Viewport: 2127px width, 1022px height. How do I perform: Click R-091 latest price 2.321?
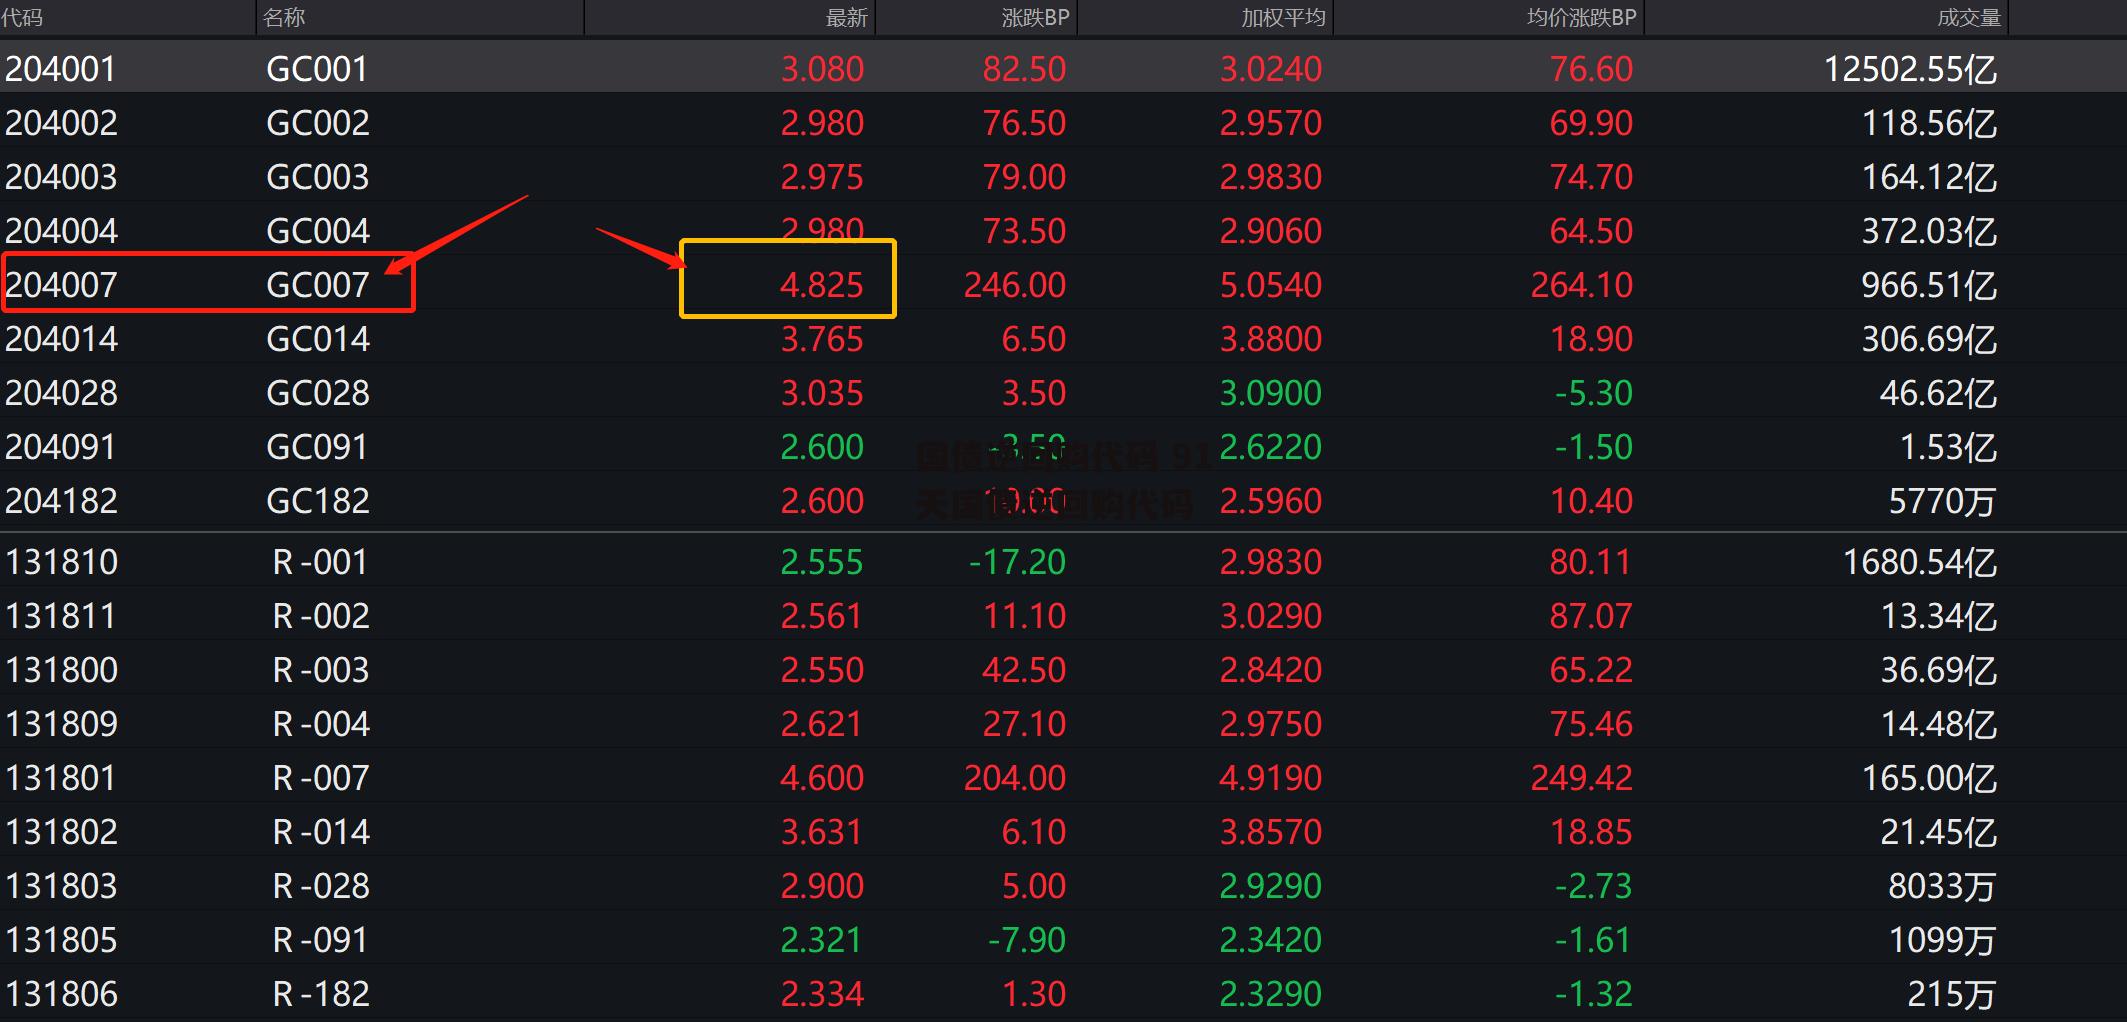[821, 940]
